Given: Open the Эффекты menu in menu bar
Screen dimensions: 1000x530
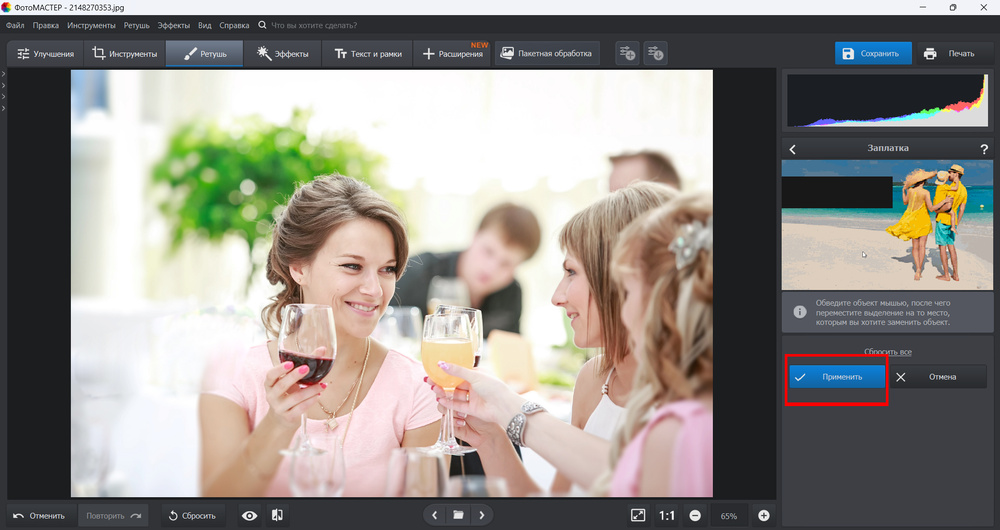Looking at the screenshot, I should pos(174,24).
